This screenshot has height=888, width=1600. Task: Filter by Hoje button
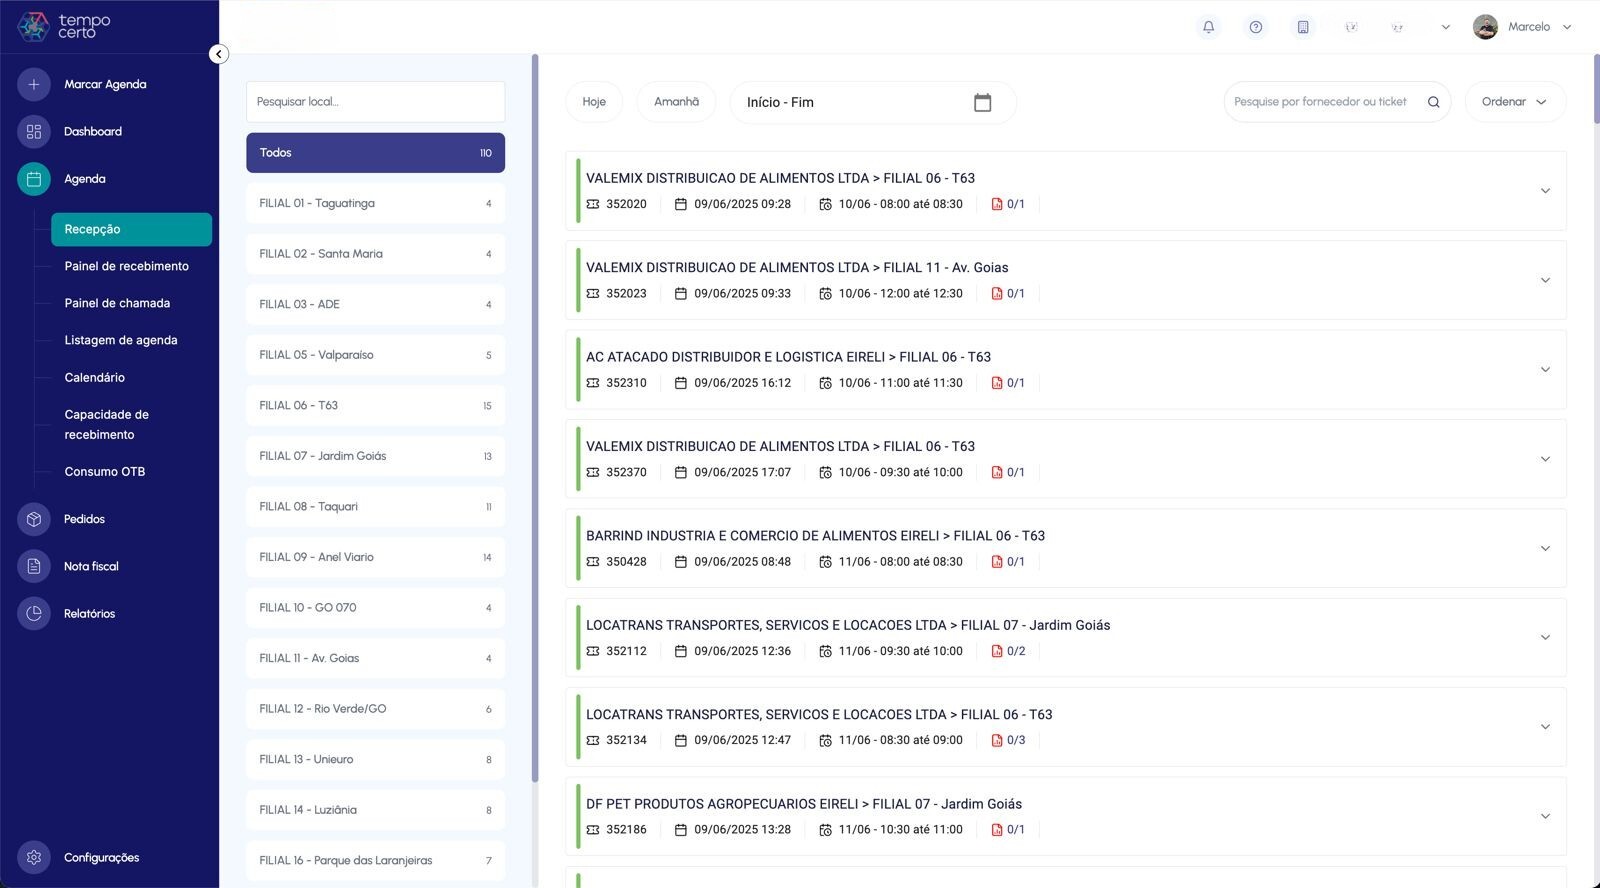click(x=594, y=102)
